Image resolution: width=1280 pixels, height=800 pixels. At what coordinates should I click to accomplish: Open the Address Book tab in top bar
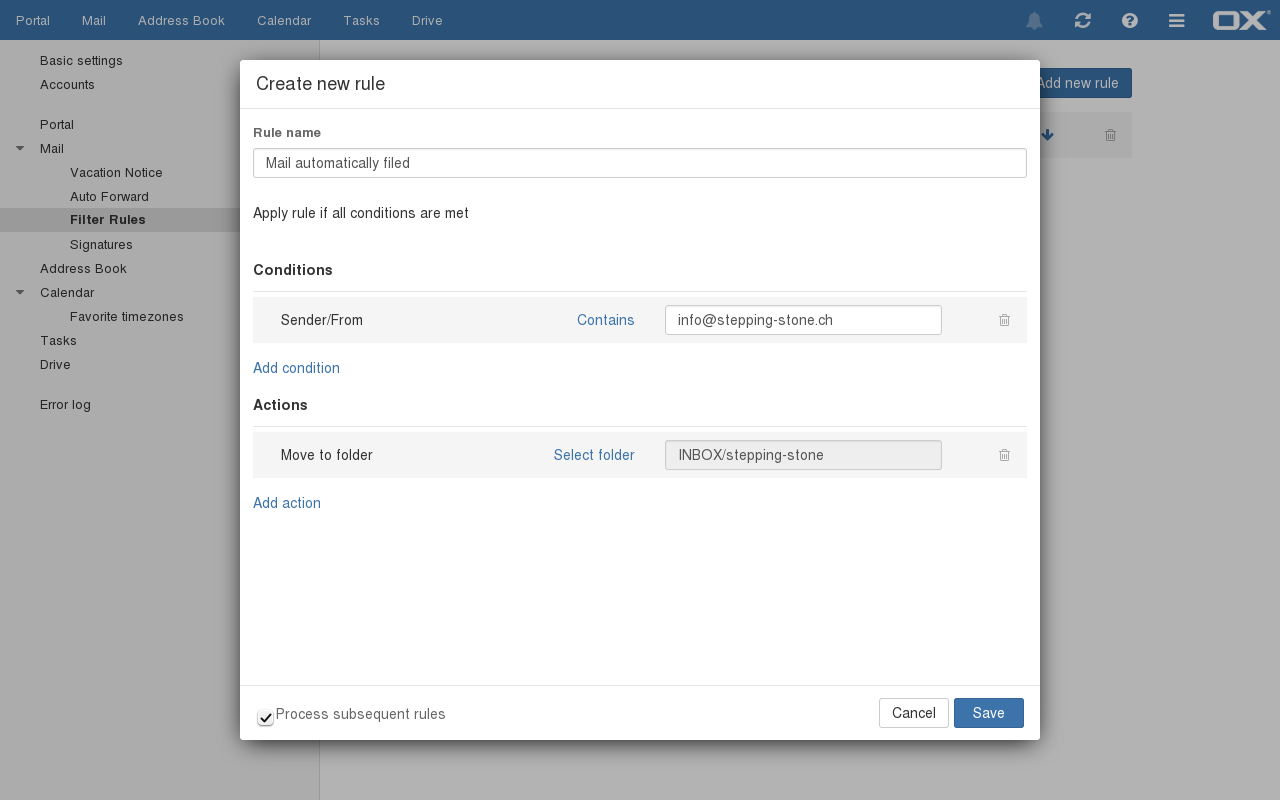click(181, 20)
